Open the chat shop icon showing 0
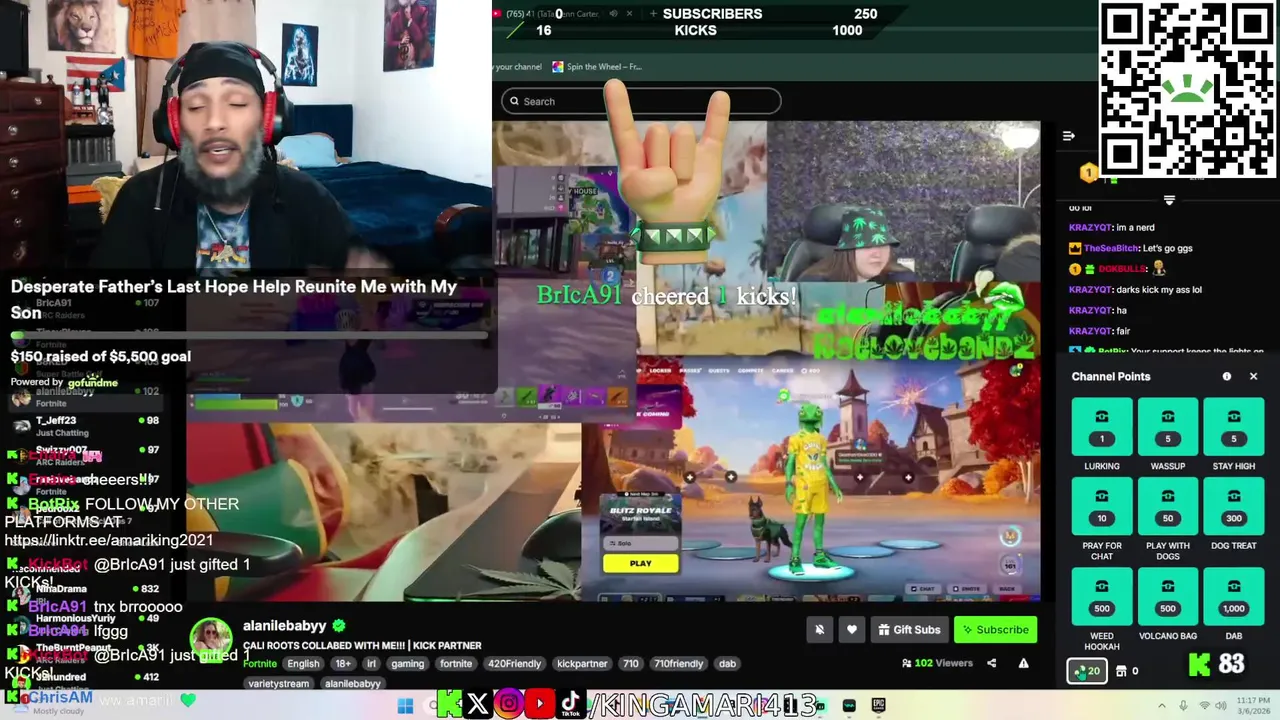Viewport: 1280px width, 720px height. 1127,671
